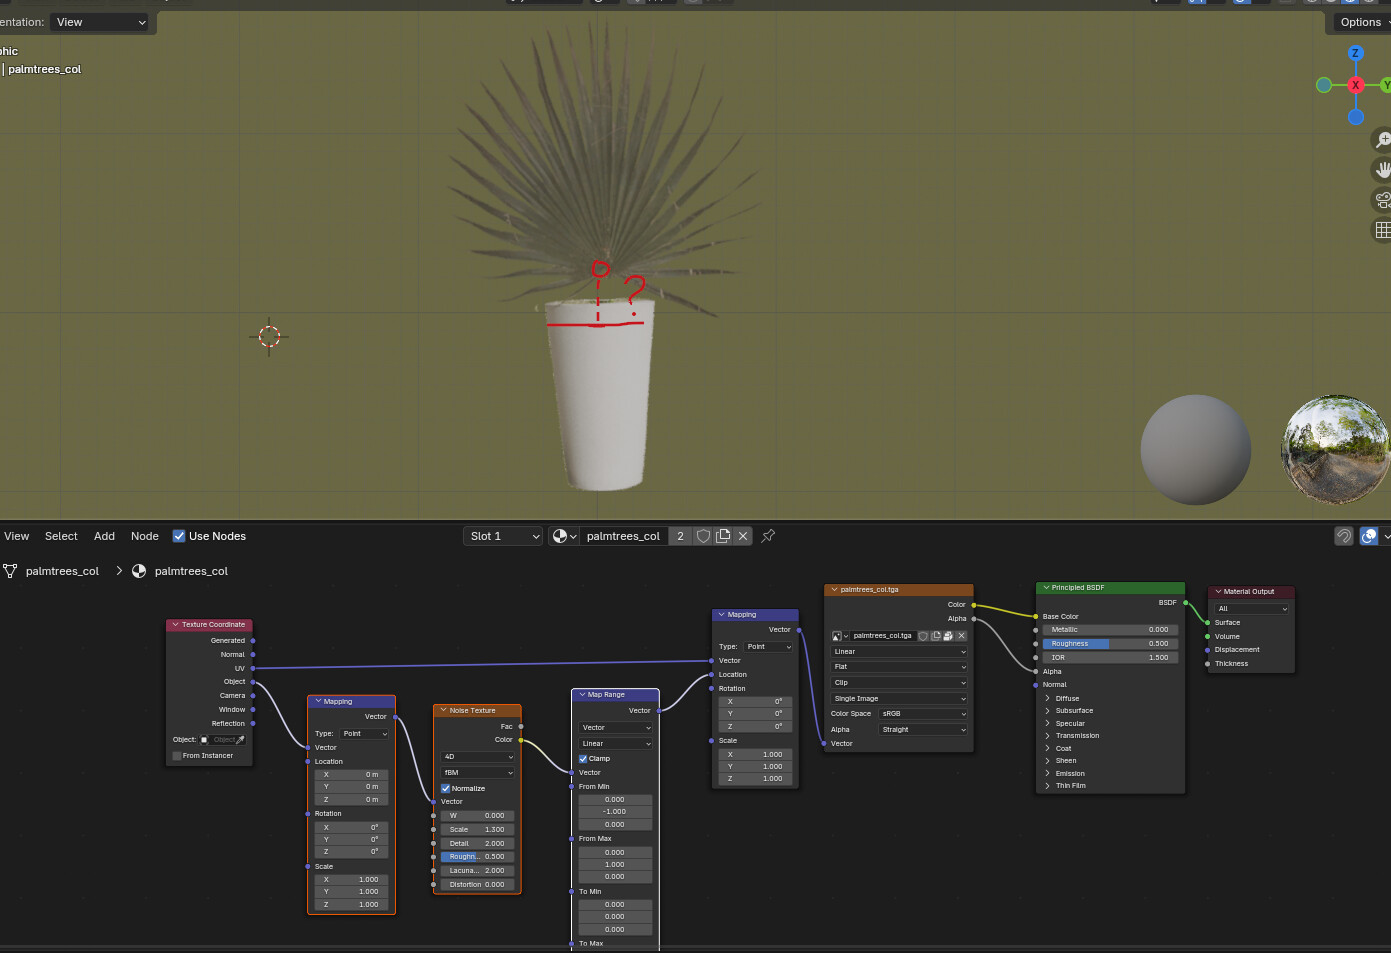Activate the viewport pan hand icon
The width and height of the screenshot is (1391, 953).
[x=1383, y=170]
